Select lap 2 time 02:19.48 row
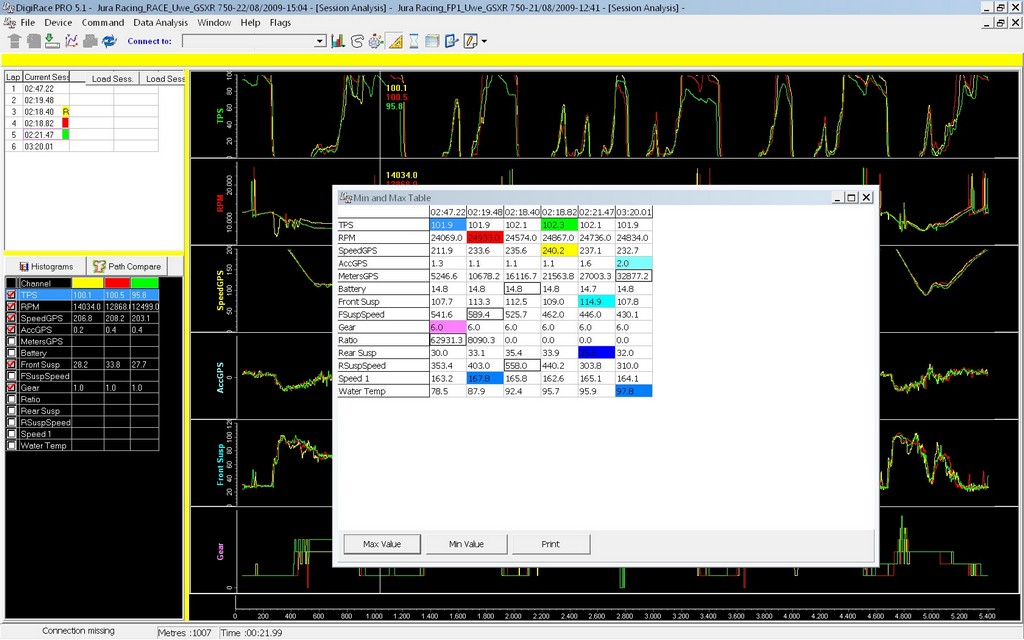The image size is (1024, 640). tap(39, 100)
